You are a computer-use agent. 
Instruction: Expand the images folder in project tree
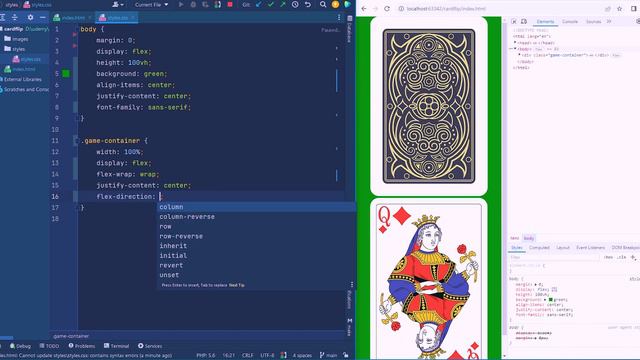point(16,39)
